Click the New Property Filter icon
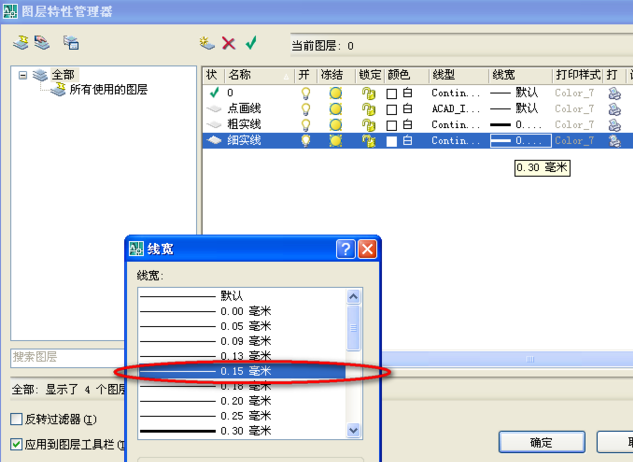 click(21, 43)
